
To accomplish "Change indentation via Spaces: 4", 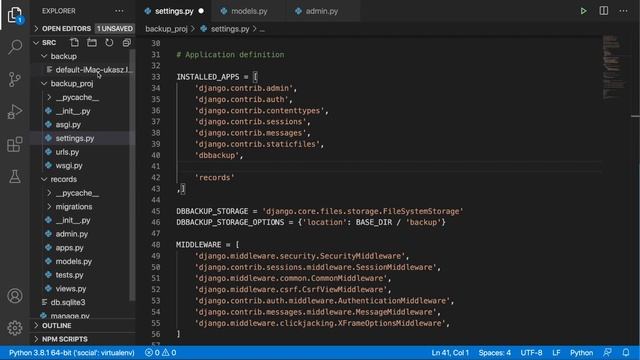I will point(494,353).
